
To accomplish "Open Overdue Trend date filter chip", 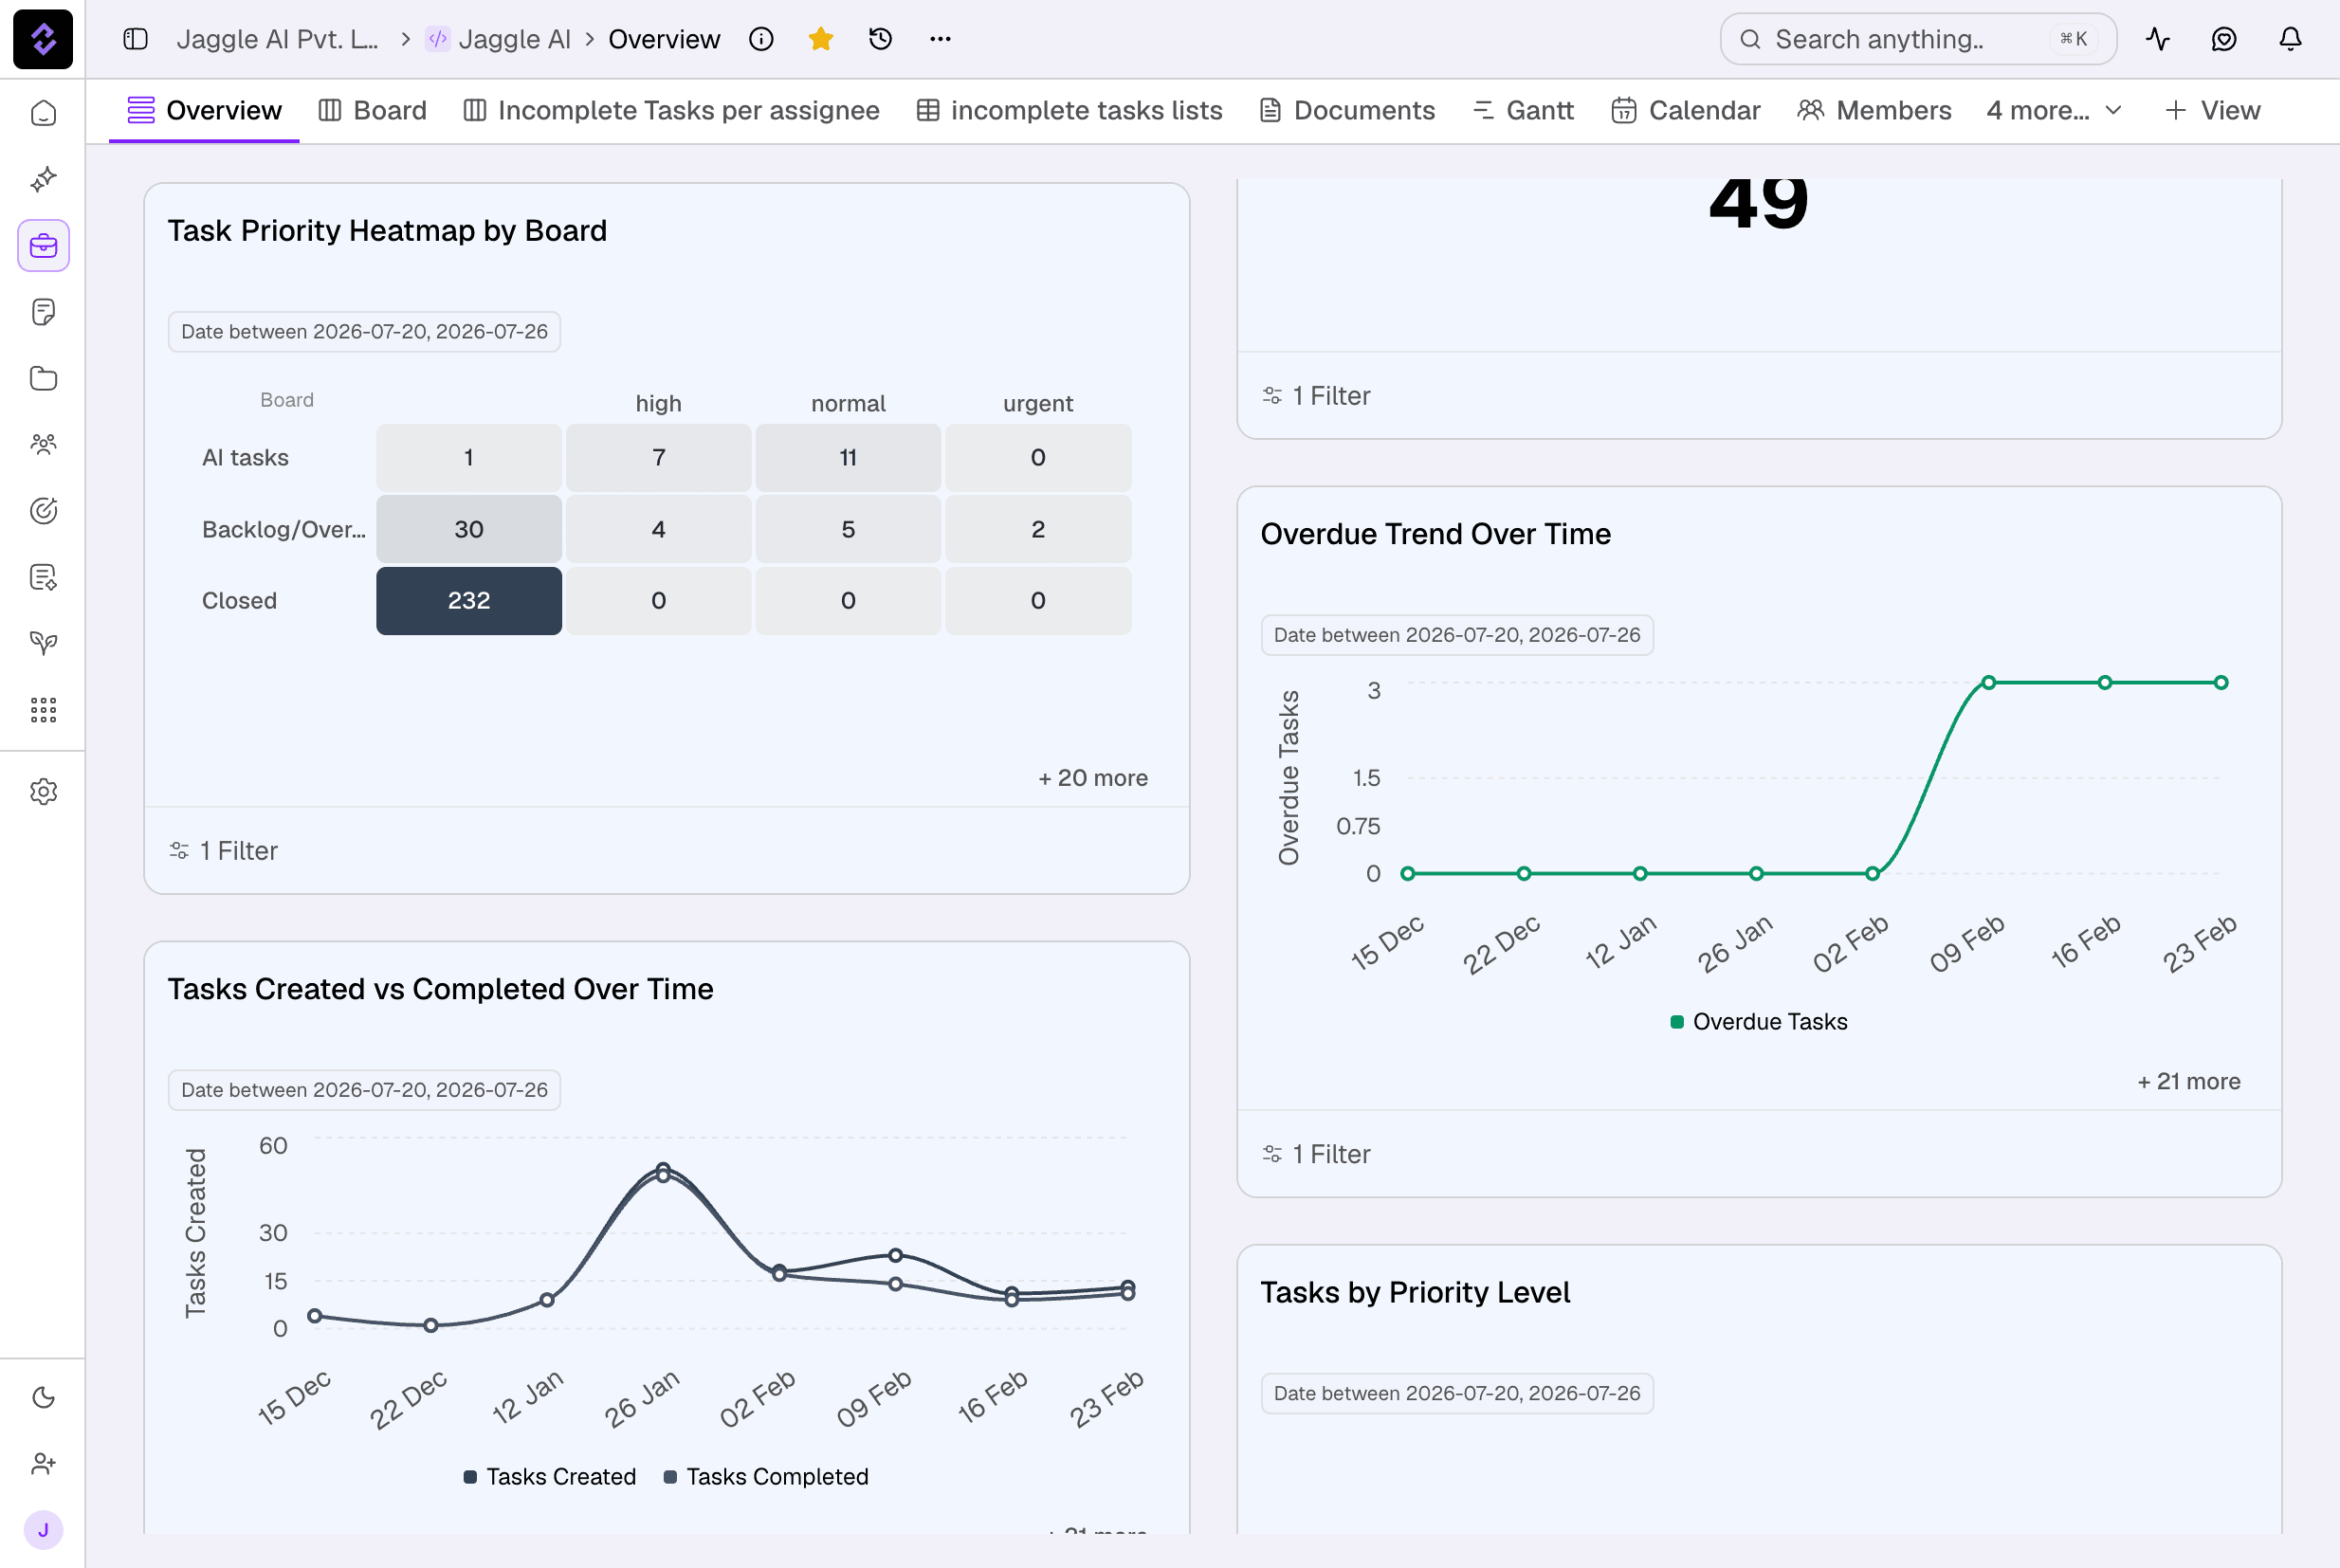I will pyautogui.click(x=1457, y=635).
